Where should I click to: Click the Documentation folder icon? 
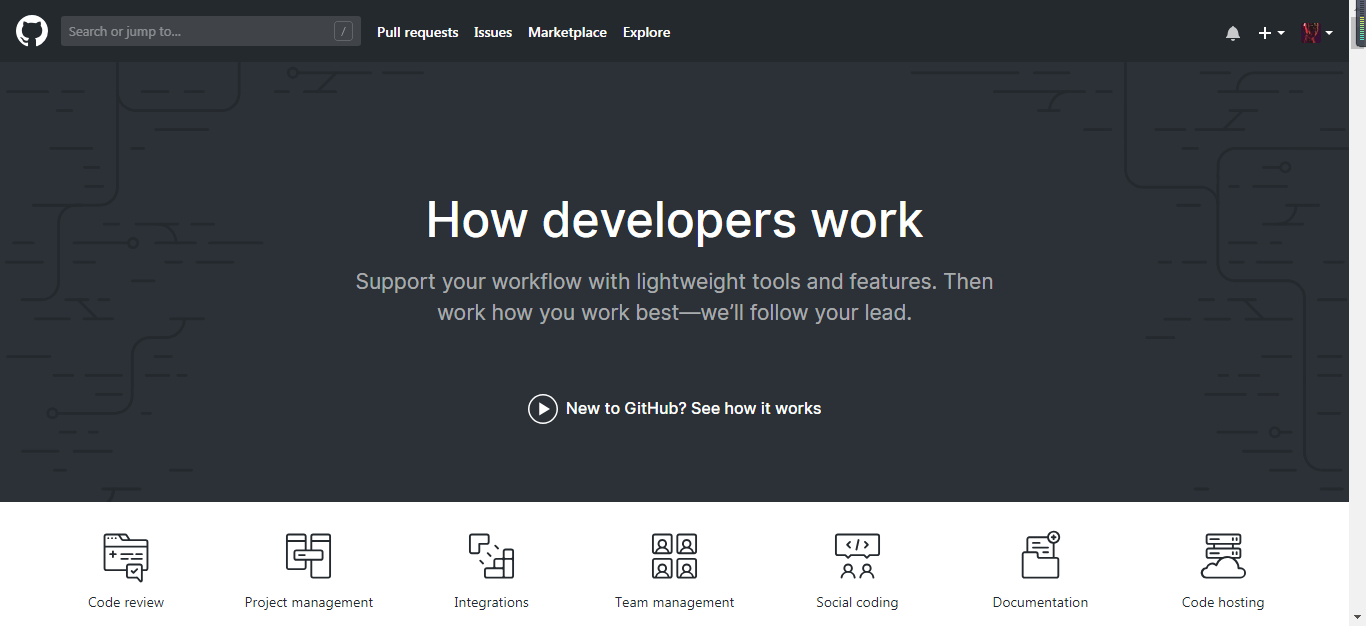point(1040,554)
